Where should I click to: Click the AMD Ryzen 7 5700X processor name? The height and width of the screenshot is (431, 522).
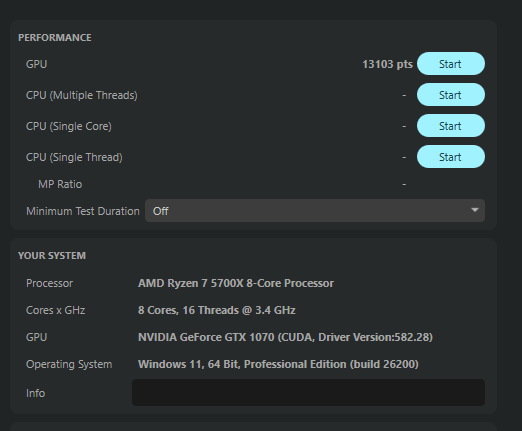click(236, 283)
